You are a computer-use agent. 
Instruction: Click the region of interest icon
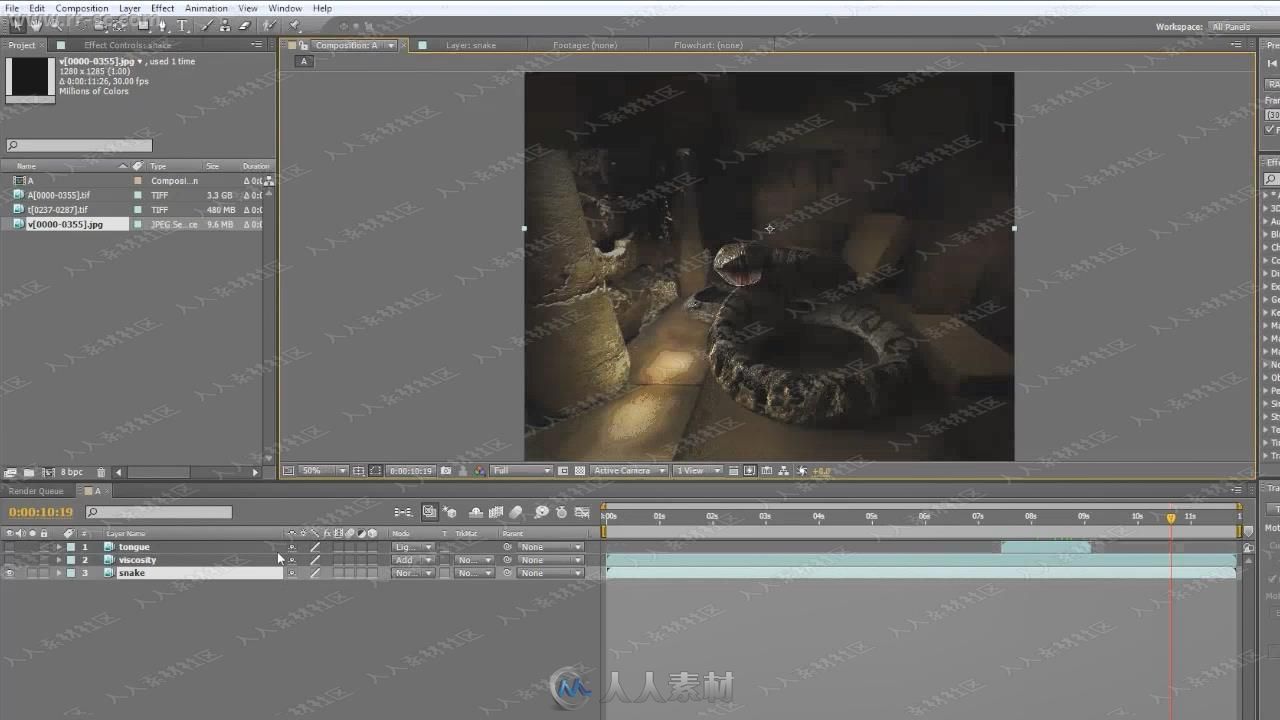(x=563, y=471)
